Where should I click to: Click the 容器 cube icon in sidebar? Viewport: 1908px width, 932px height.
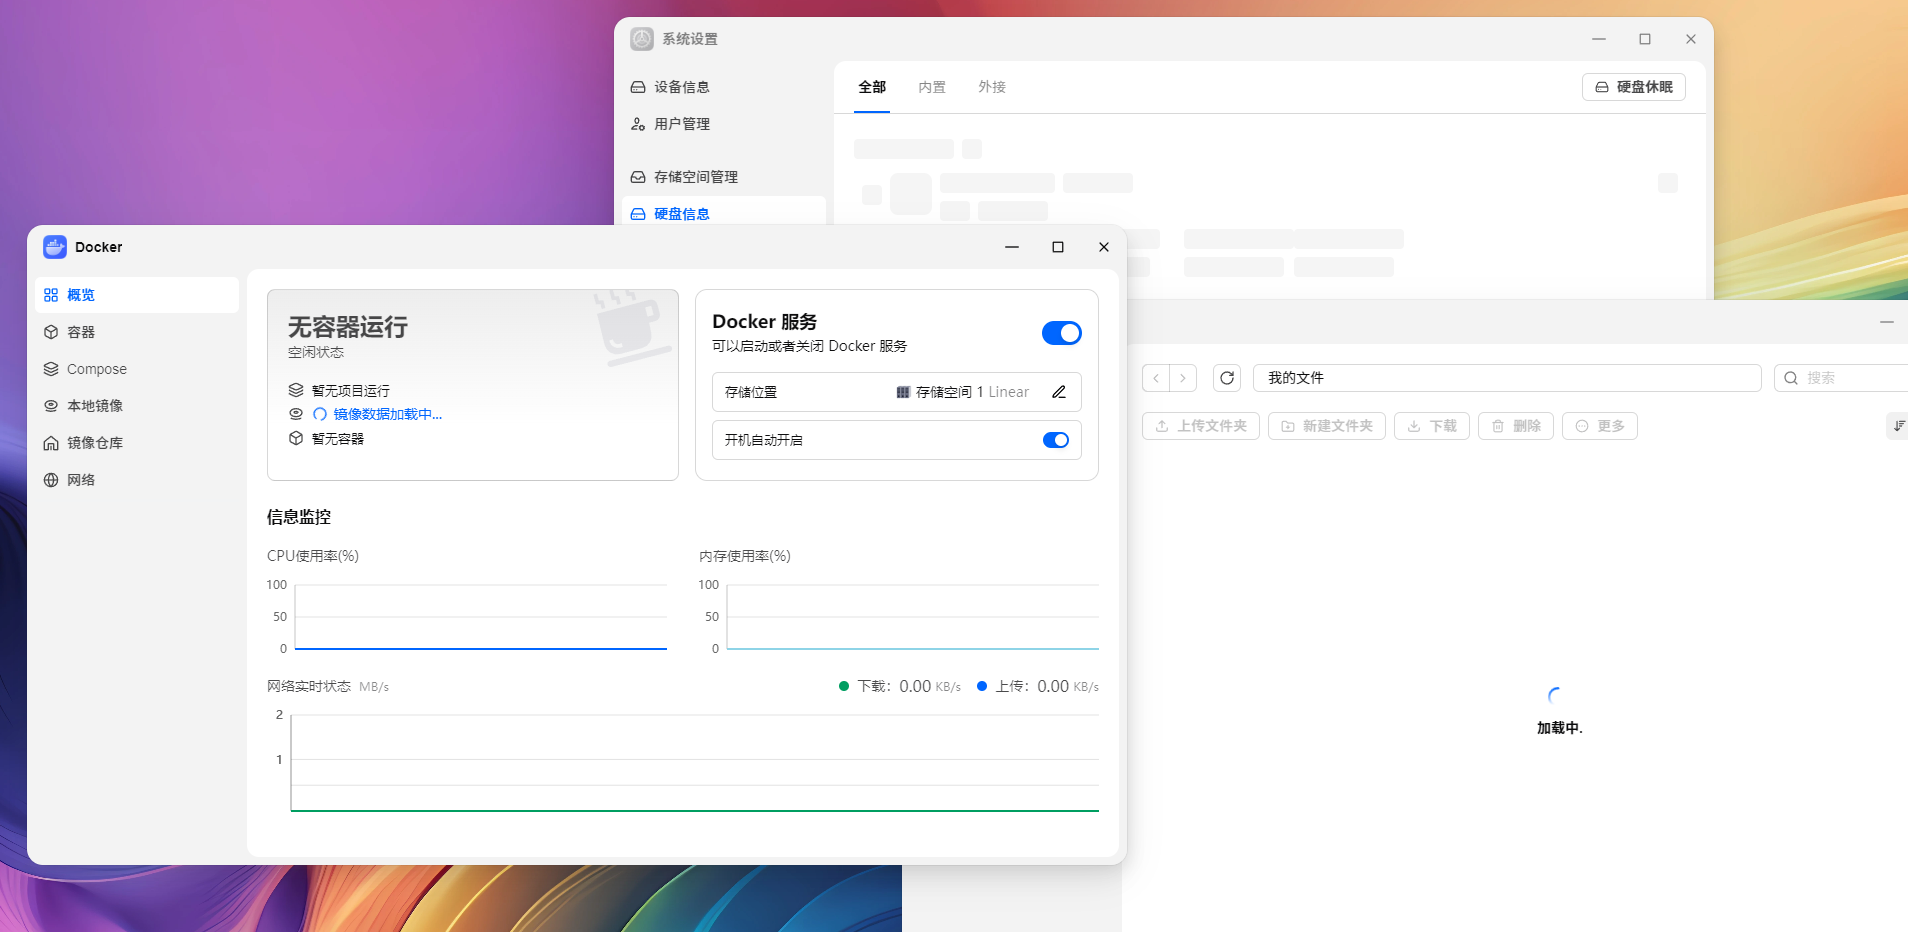[x=51, y=332]
